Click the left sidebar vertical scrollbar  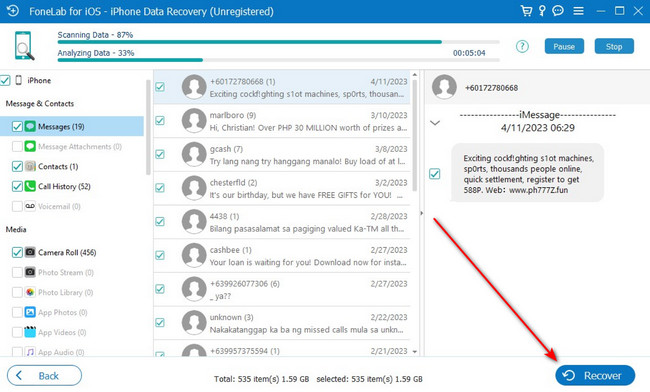point(148,127)
